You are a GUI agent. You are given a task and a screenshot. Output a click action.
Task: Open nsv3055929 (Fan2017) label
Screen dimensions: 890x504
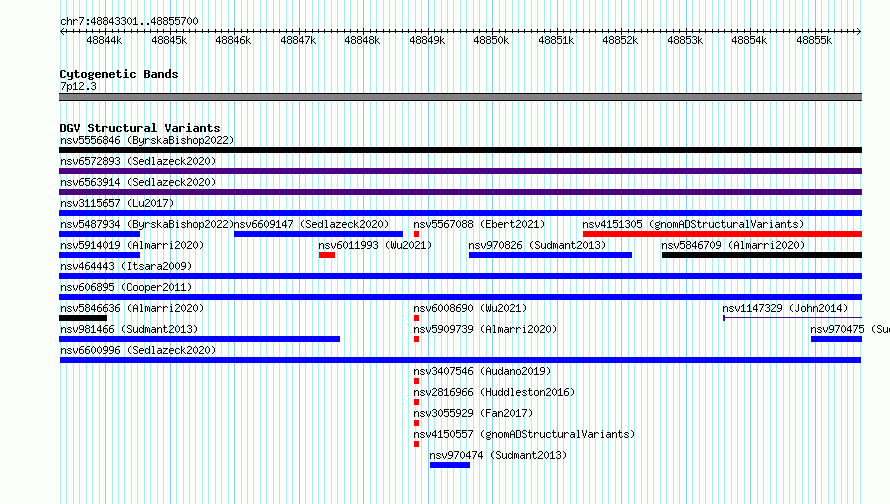click(473, 413)
